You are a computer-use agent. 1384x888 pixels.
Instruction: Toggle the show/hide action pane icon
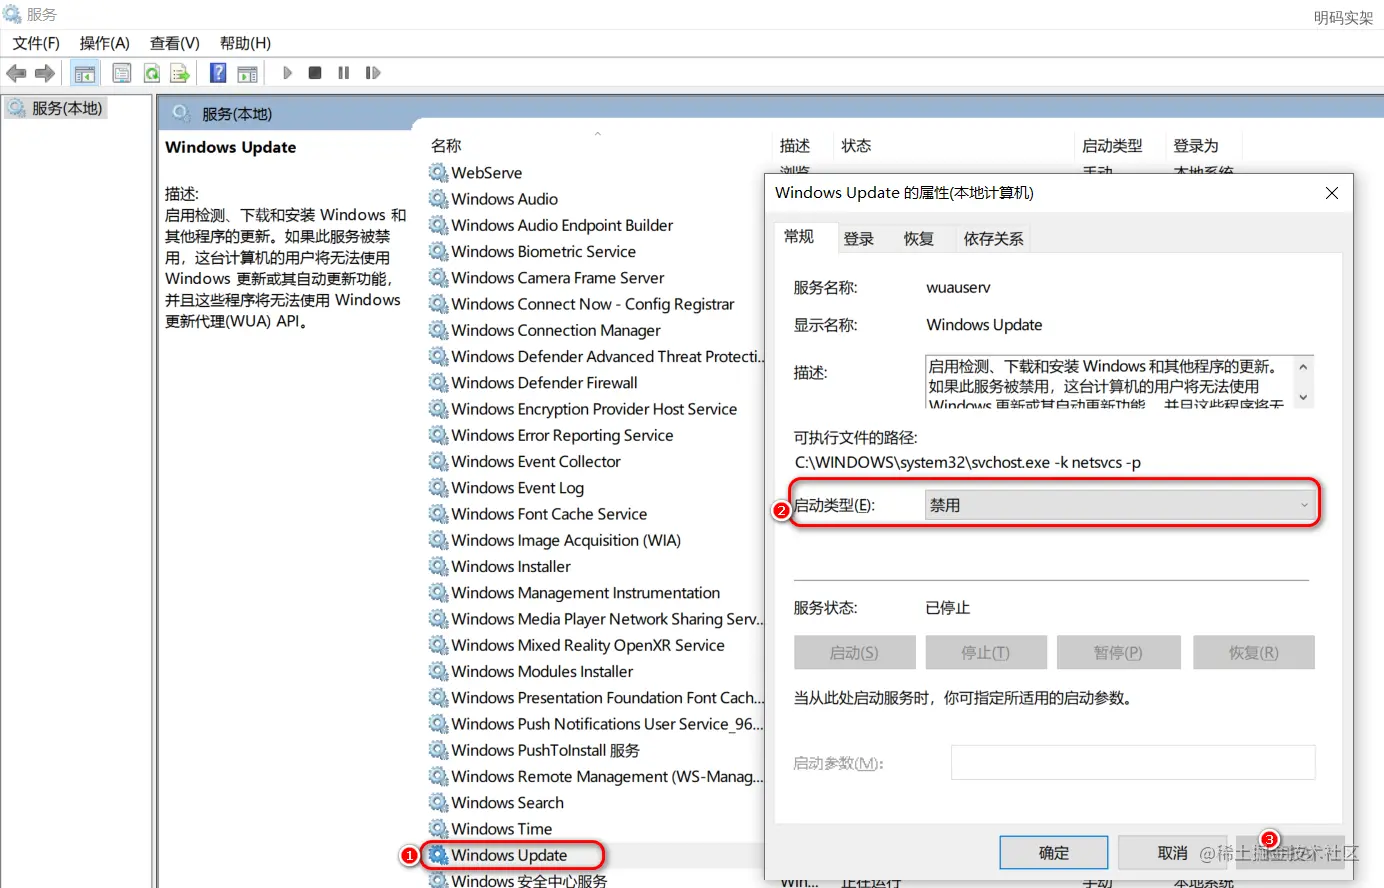pyautogui.click(x=247, y=73)
